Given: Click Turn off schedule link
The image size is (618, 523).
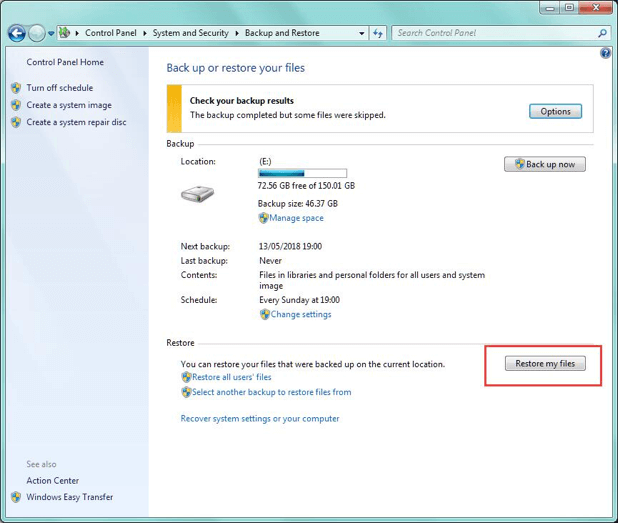Looking at the screenshot, I should coord(60,88).
